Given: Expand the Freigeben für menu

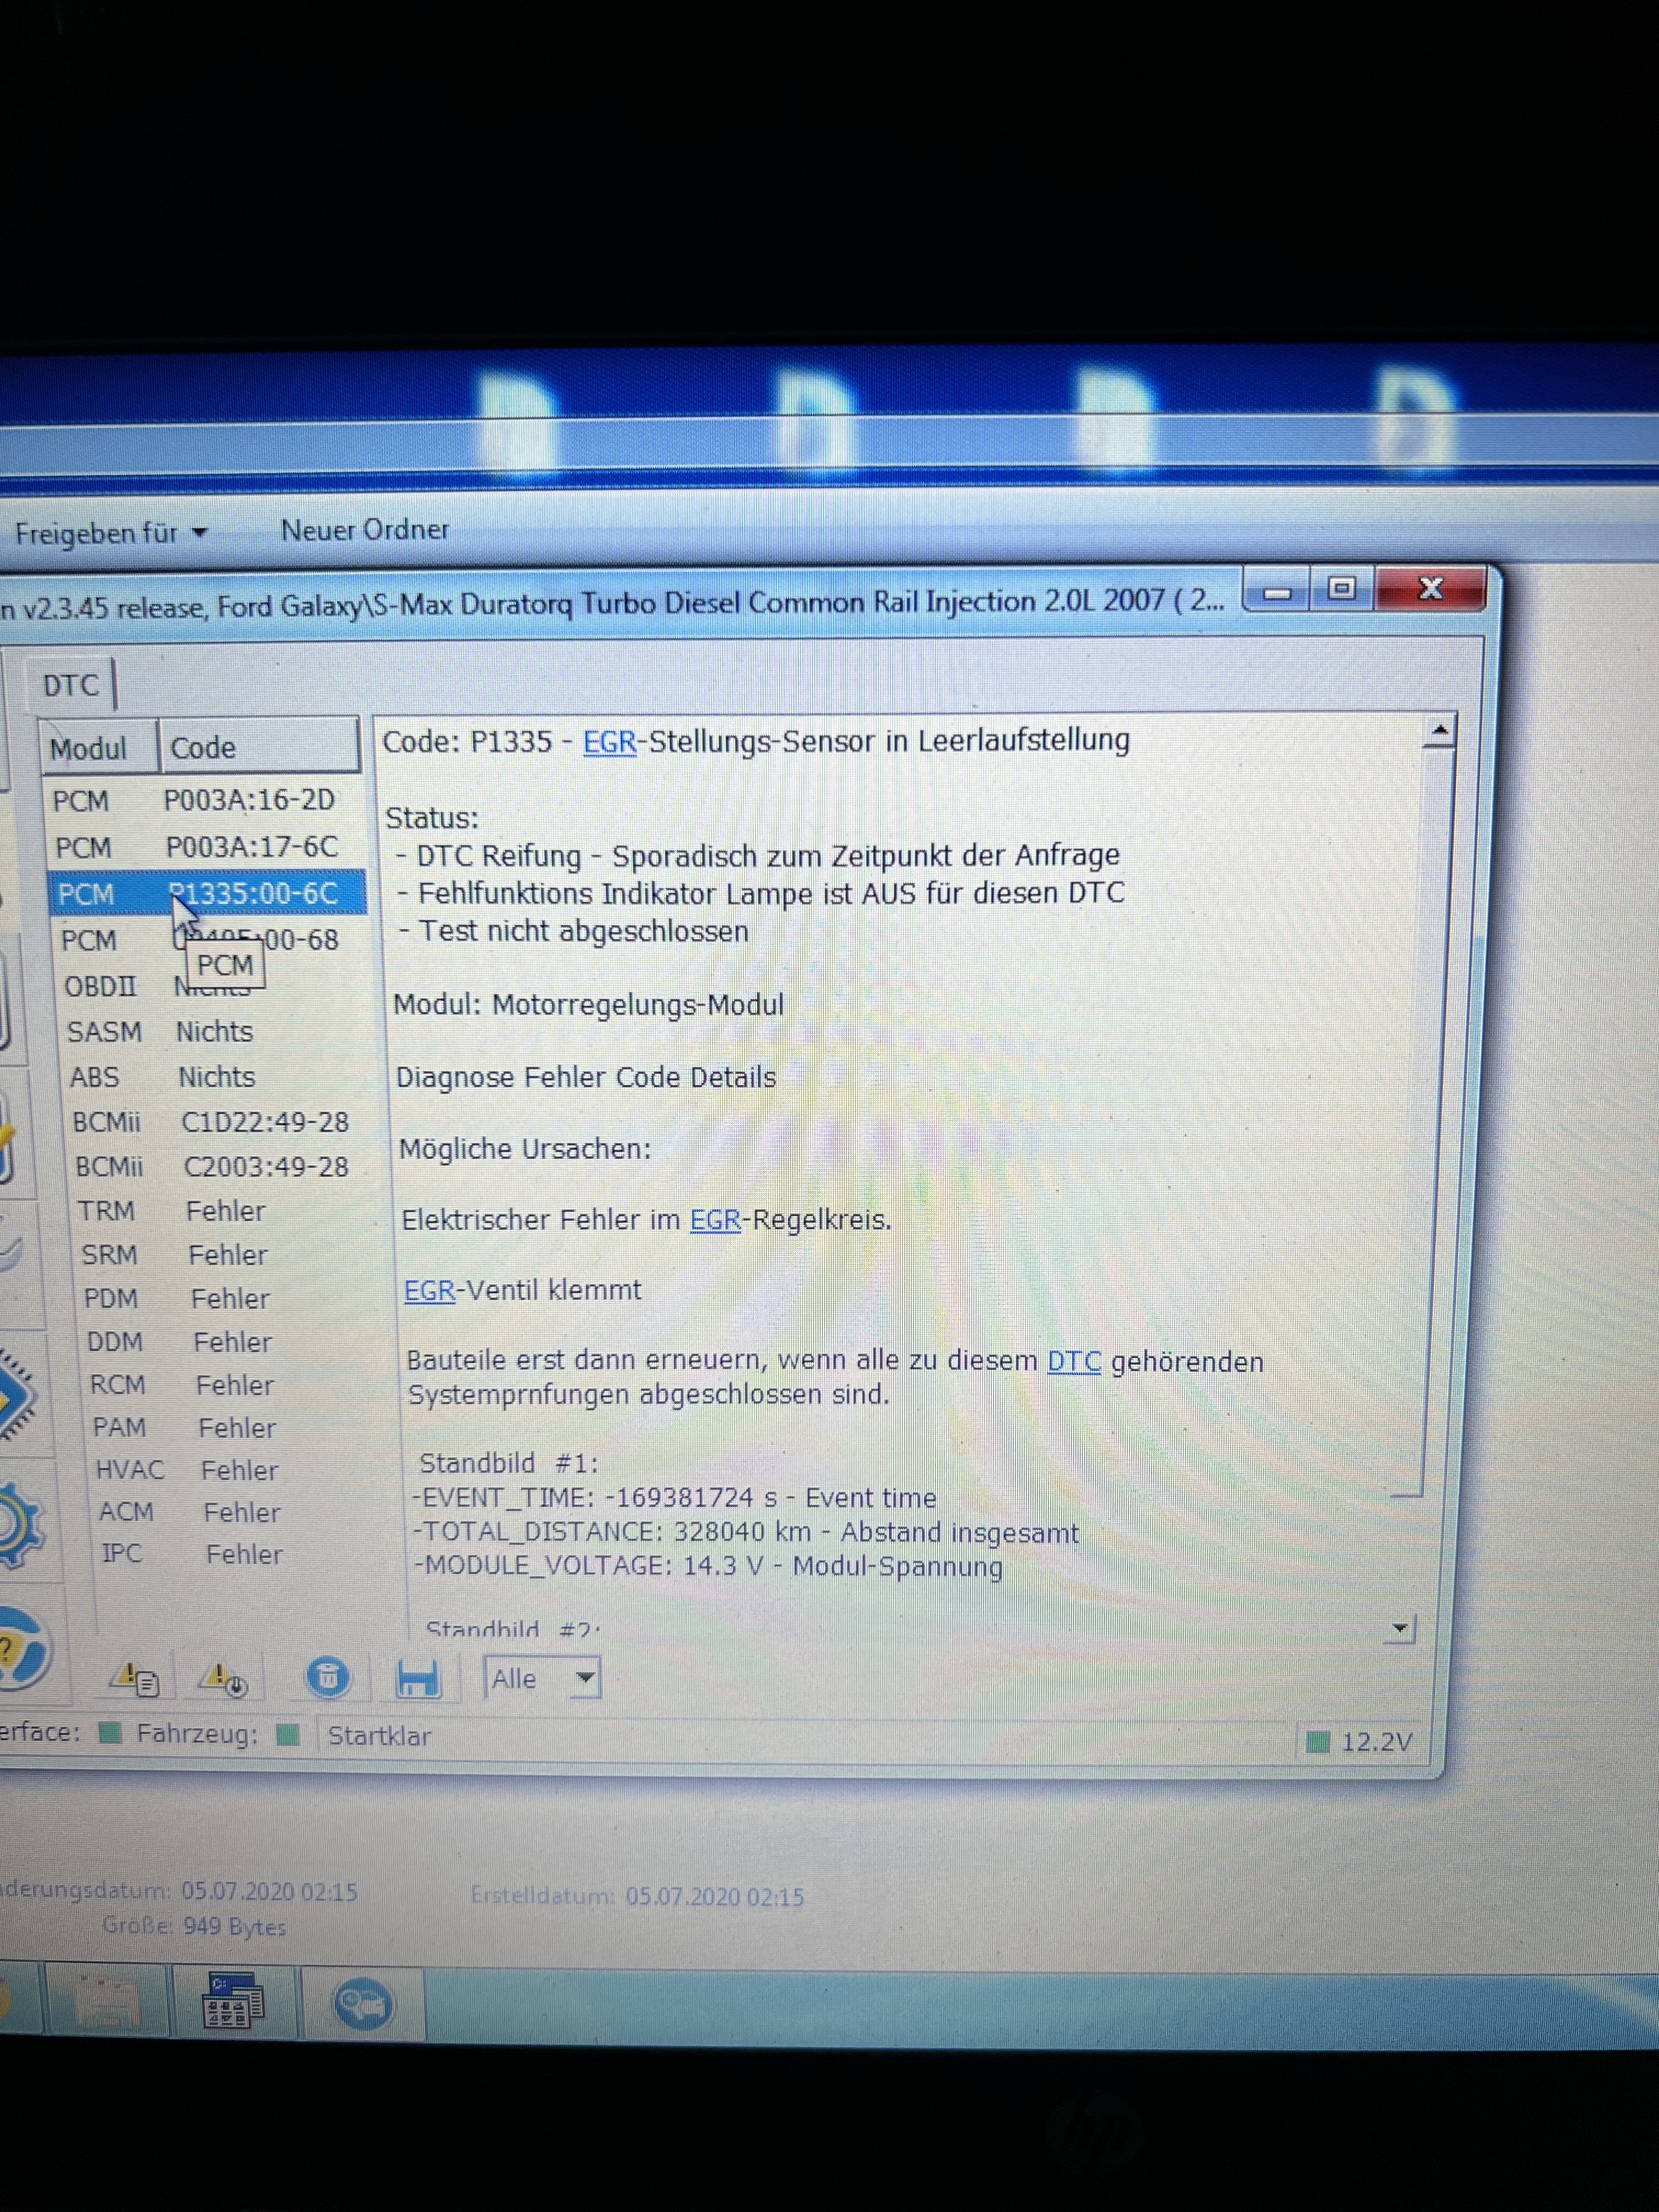Looking at the screenshot, I should tap(110, 533).
